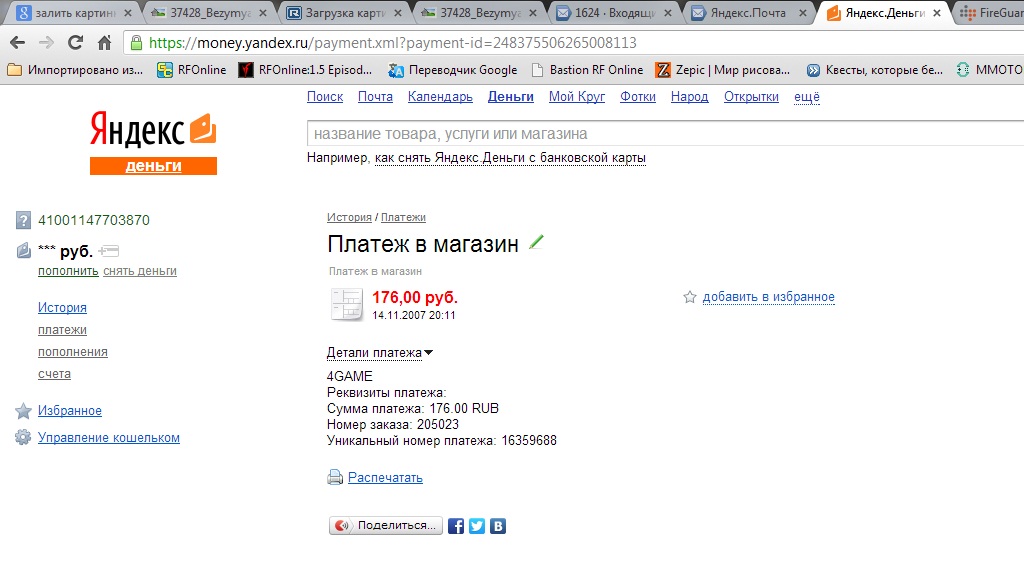Image resolution: width=1024 pixels, height=576 pixels.
Task: Reload page with the browser refresh icon
Action: click(75, 43)
